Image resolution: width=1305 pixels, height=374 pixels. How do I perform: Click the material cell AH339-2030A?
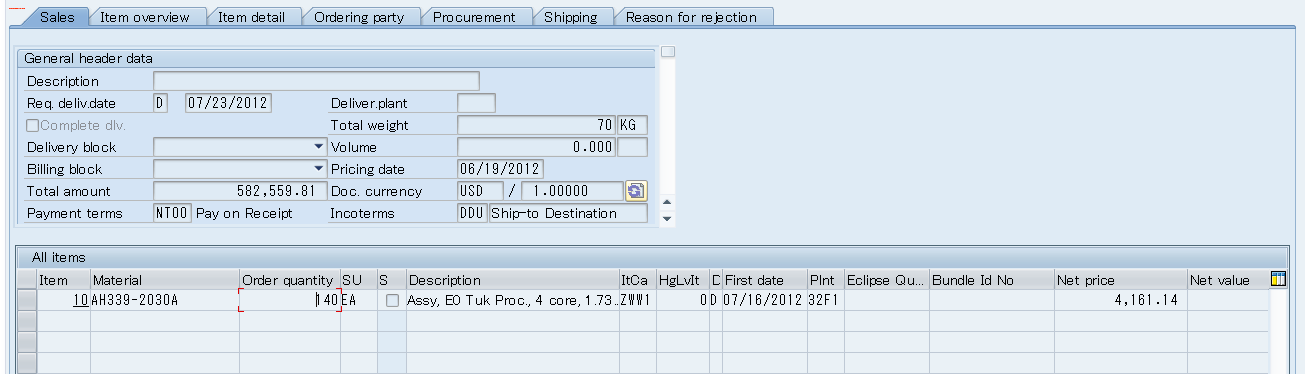pos(164,300)
